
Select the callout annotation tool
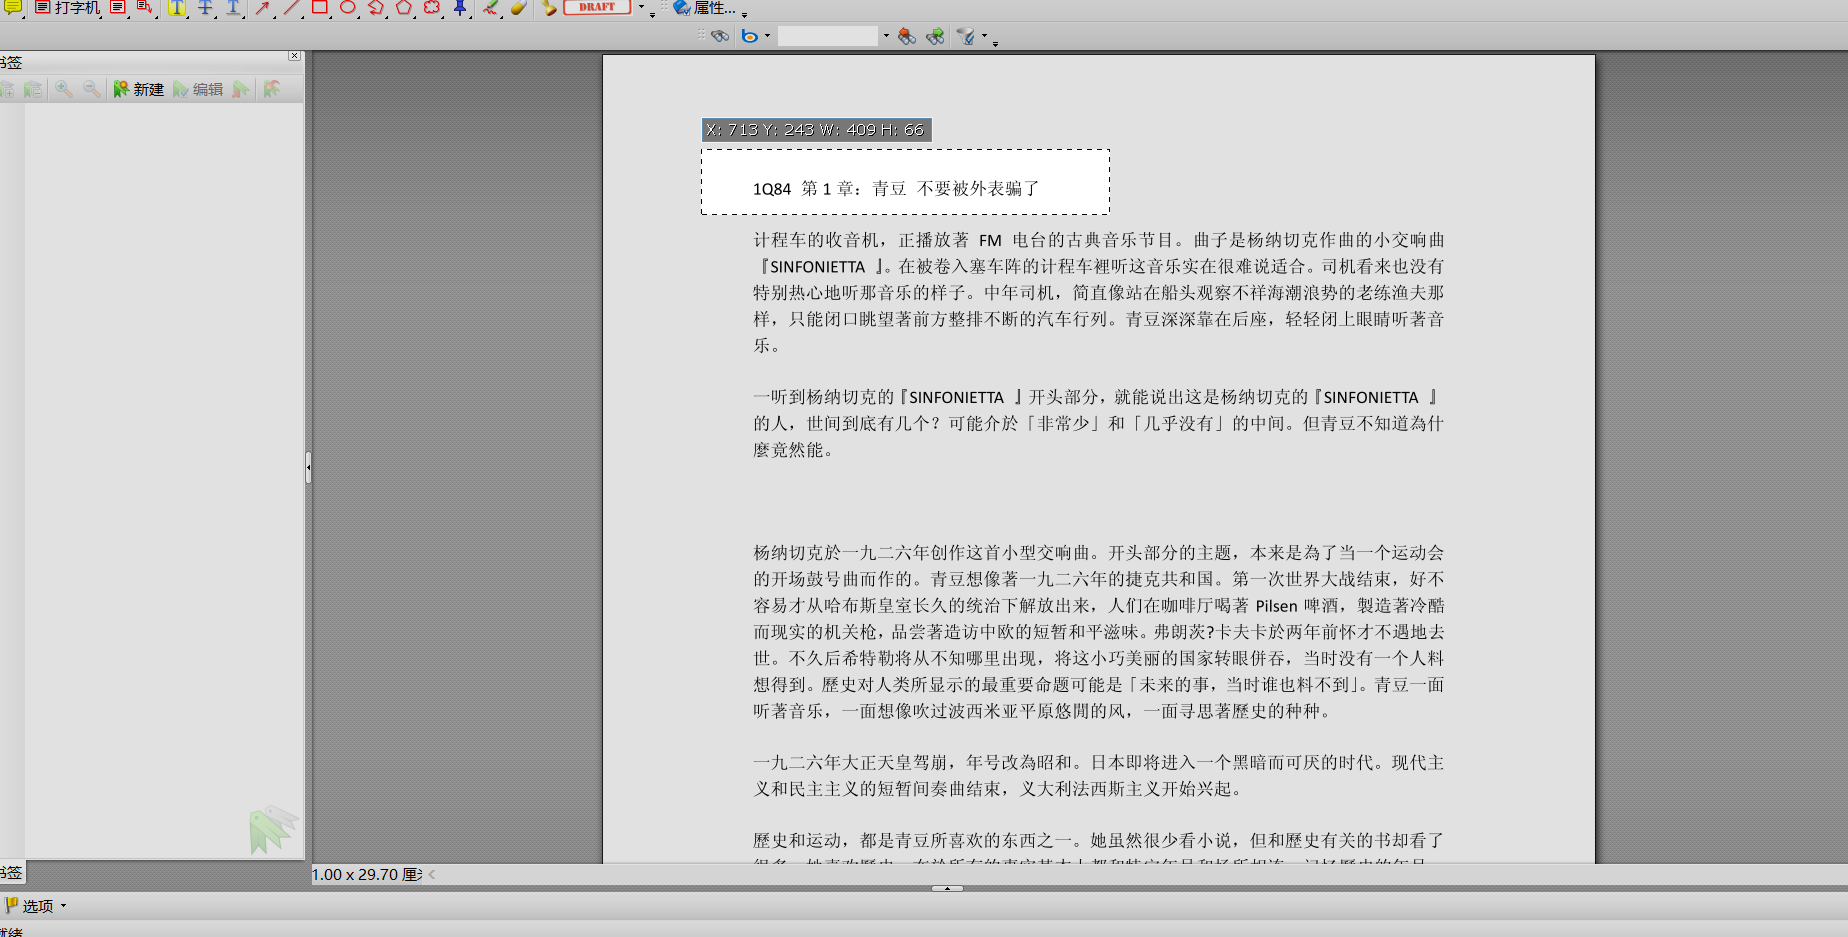[x=145, y=8]
